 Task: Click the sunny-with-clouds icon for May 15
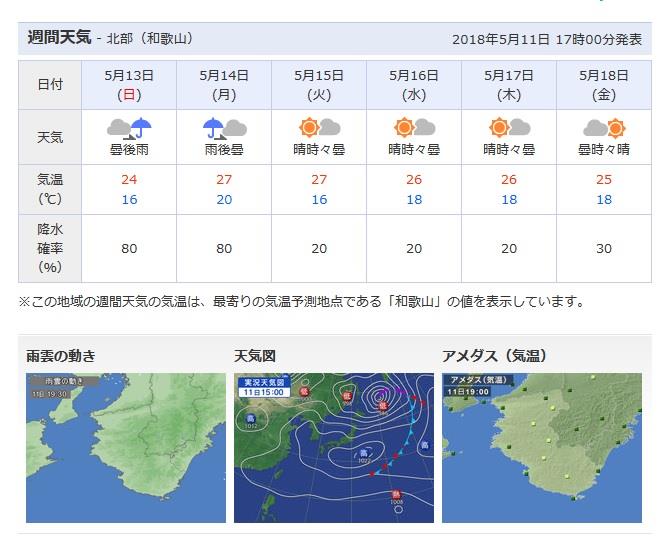click(319, 127)
